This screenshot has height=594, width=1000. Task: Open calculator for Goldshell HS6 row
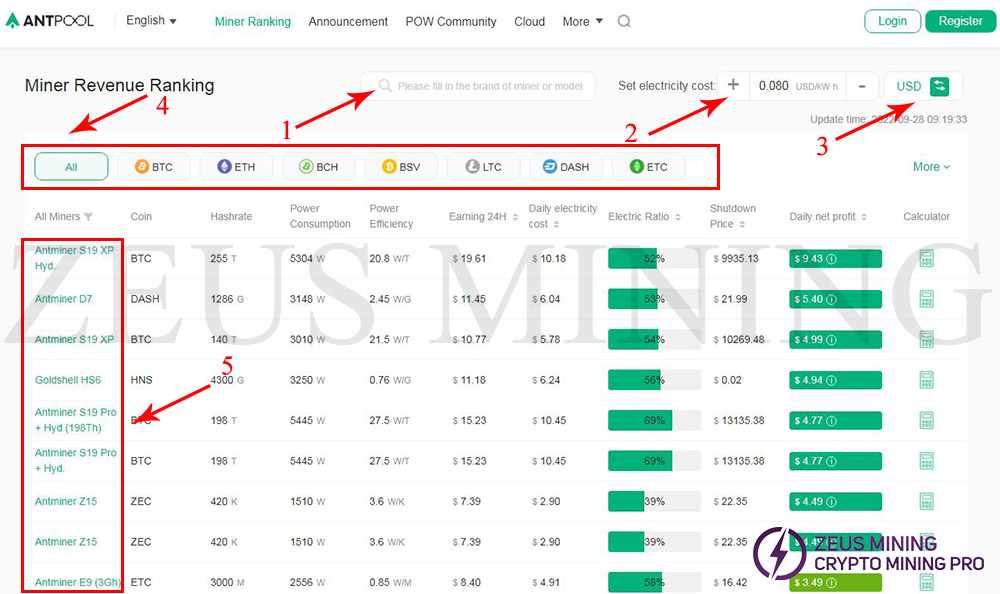tap(927, 380)
